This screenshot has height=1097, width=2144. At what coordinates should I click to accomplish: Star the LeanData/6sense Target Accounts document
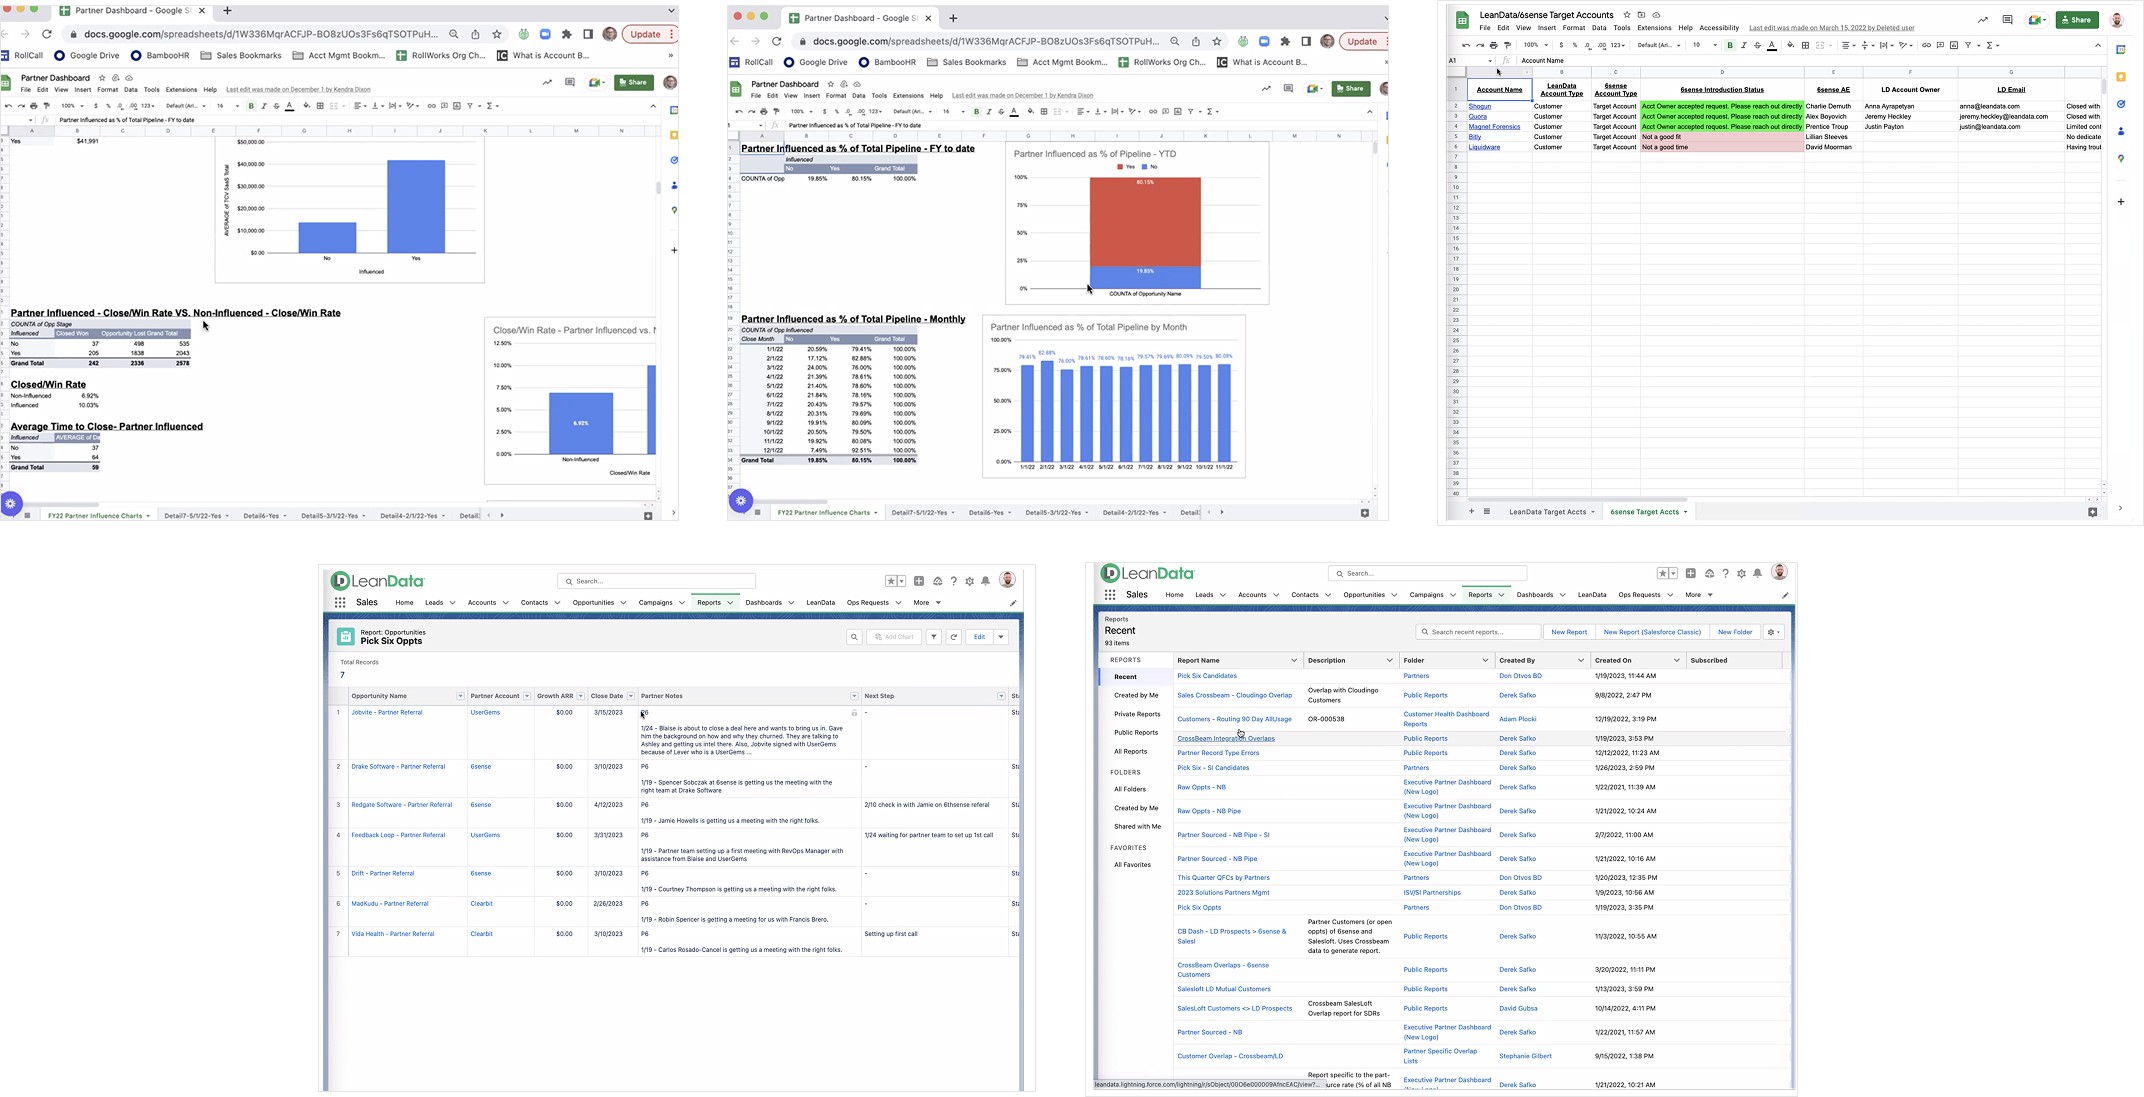pos(1627,15)
